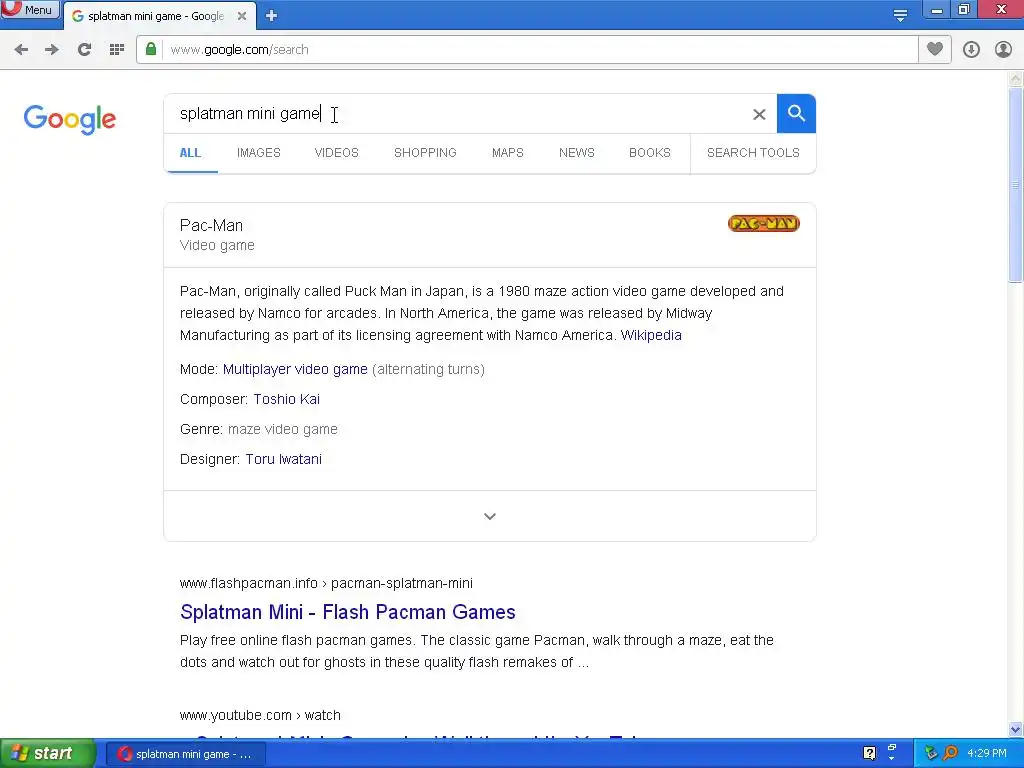This screenshot has width=1024, height=768.
Task: Open the Speed Dial grid
Action: tap(117, 50)
